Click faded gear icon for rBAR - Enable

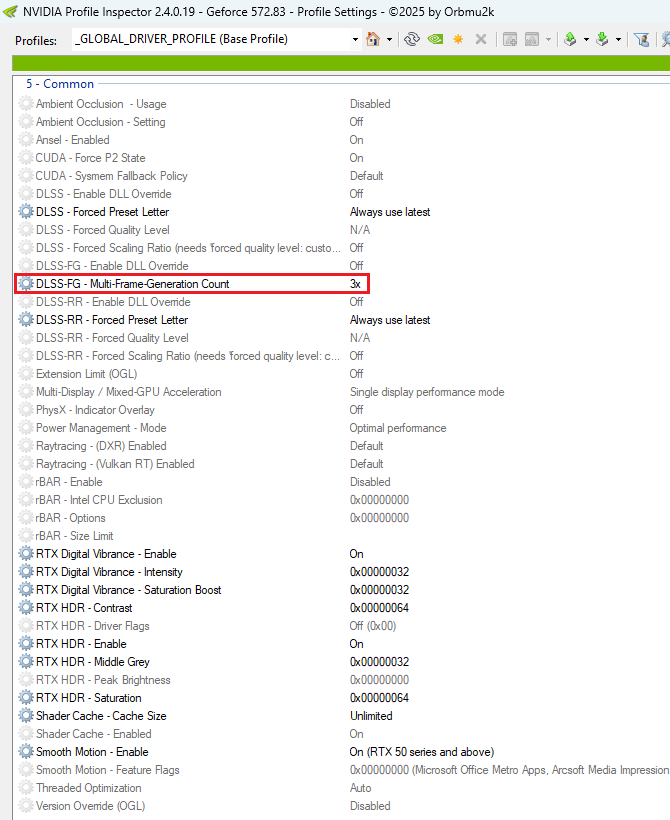26,482
